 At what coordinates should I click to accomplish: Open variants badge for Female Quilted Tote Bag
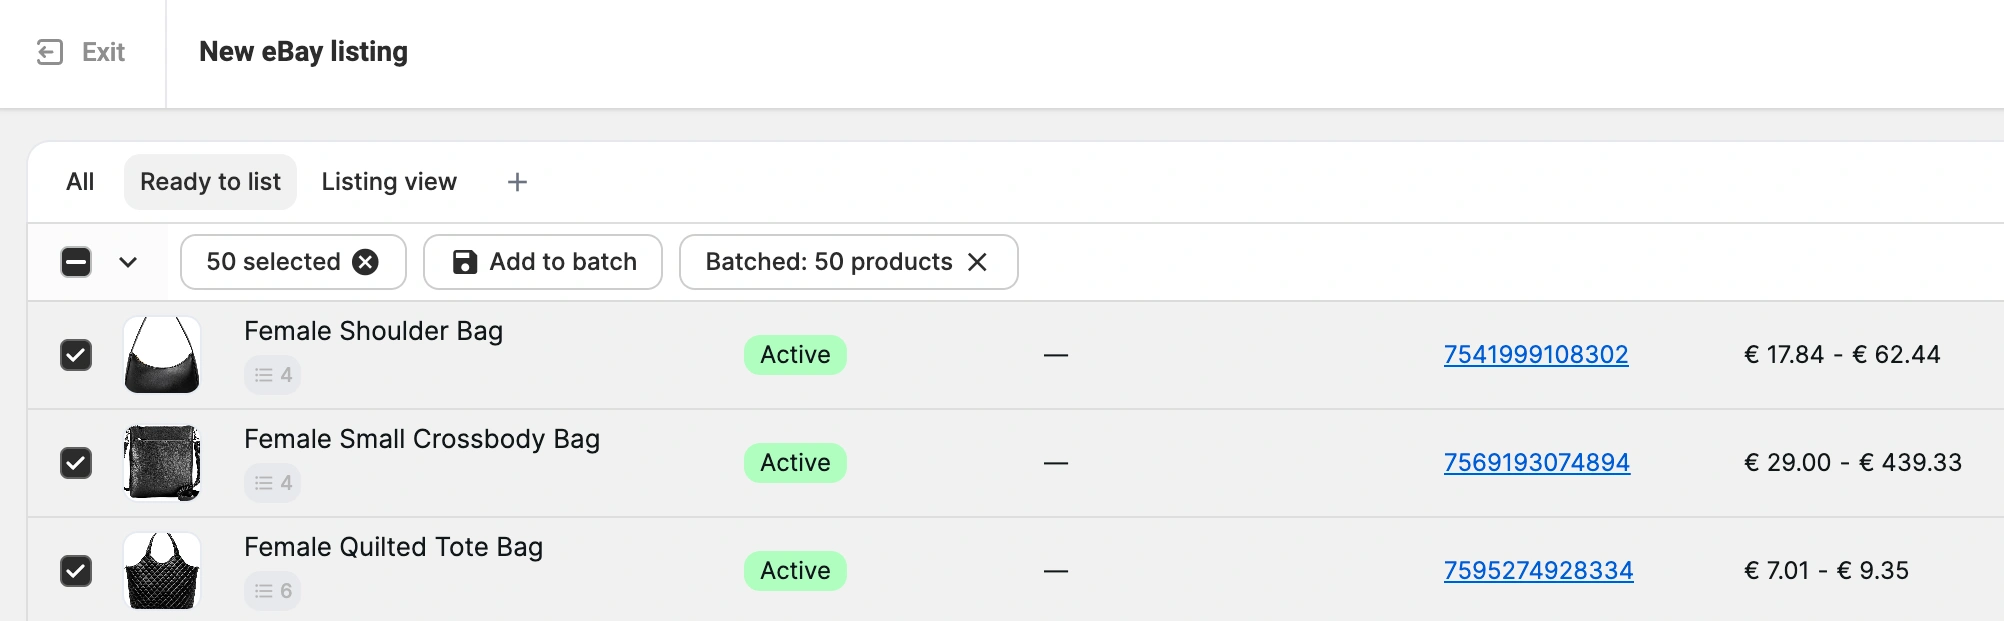coord(272,591)
